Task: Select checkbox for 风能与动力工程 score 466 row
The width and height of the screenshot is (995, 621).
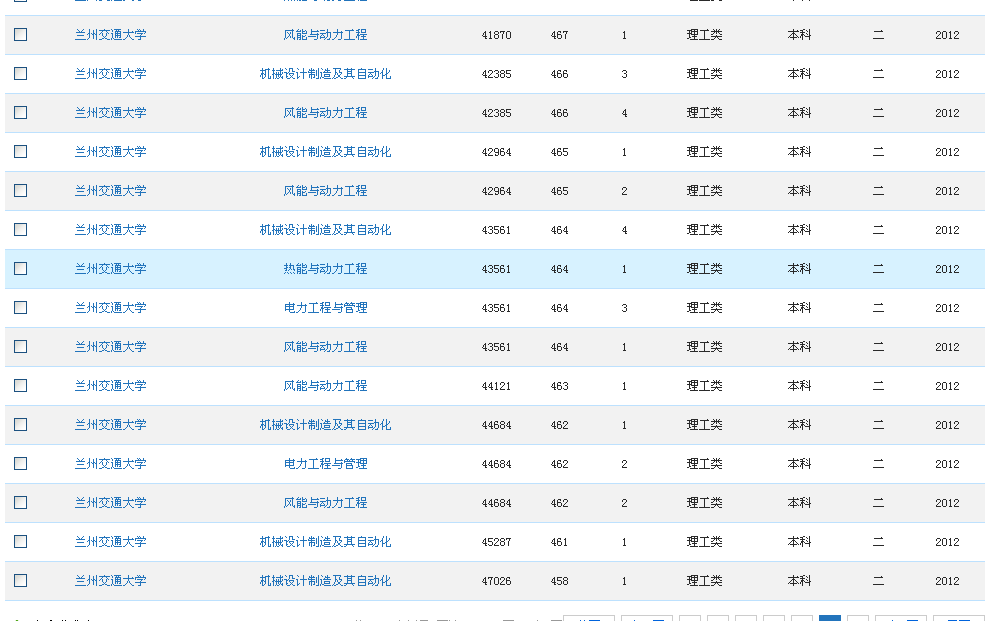Action: [x=20, y=112]
